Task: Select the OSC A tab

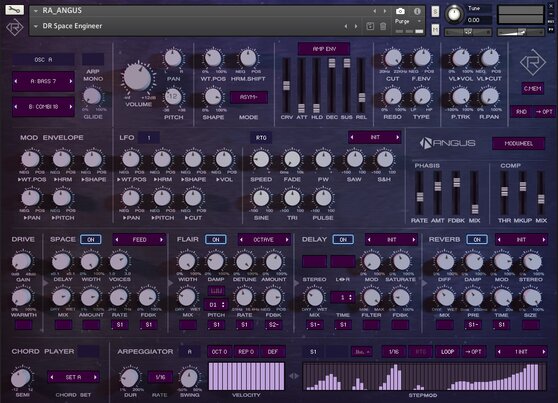Action: point(43,60)
